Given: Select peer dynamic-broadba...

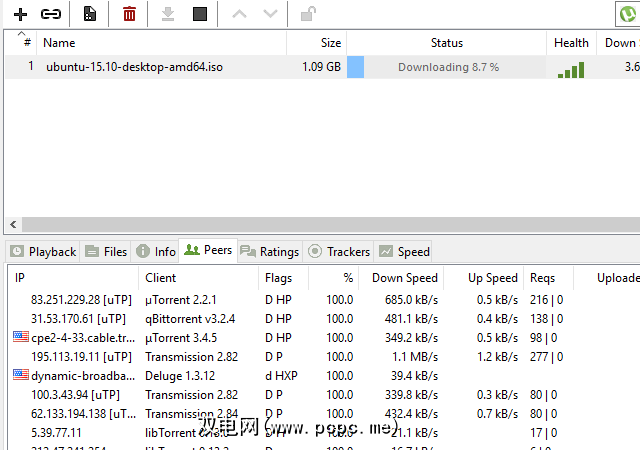Looking at the screenshot, I should [83, 376].
